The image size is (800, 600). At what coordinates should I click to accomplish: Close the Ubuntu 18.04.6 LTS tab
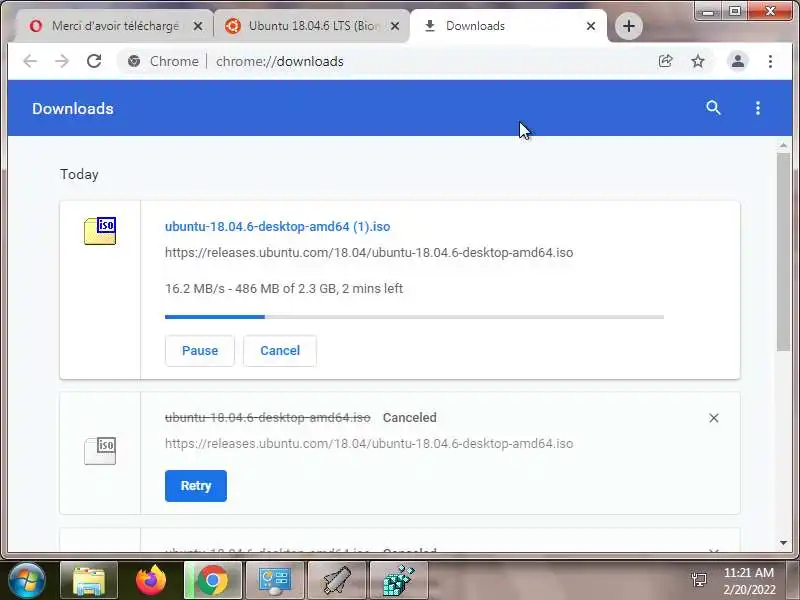pyautogui.click(x=395, y=26)
